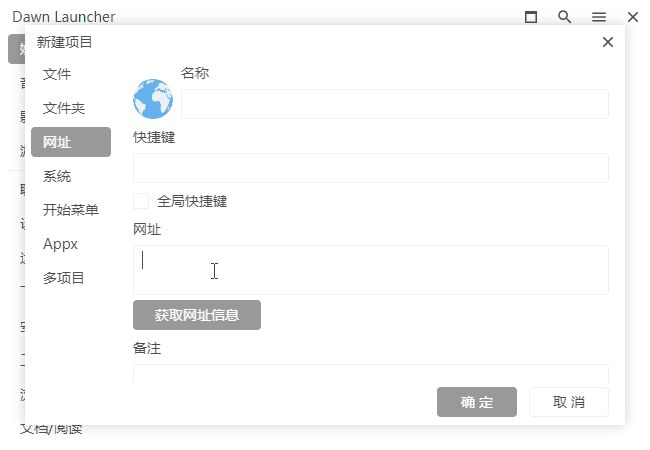Select the 网址 tab

[x=70, y=143]
